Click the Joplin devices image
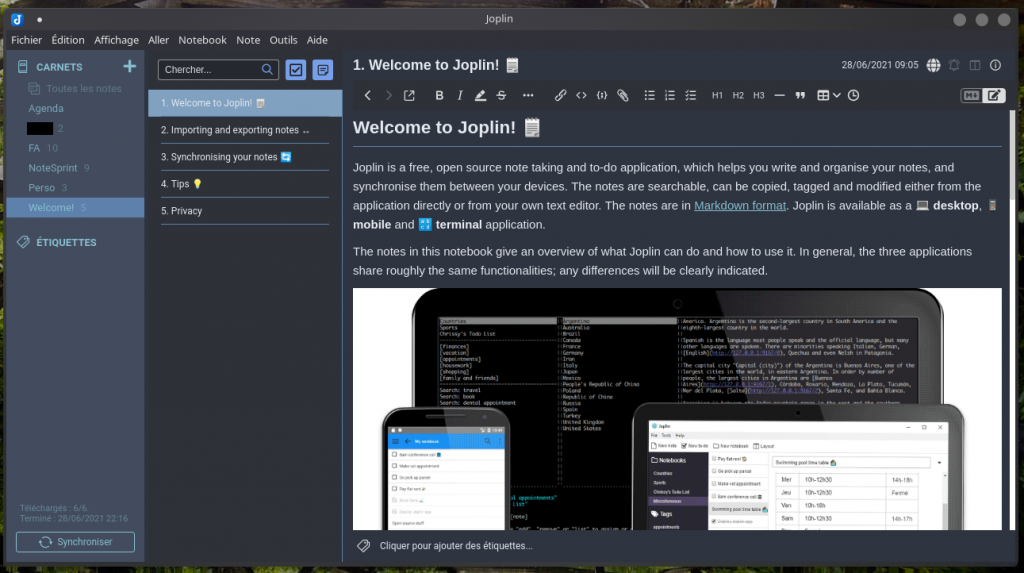Image resolution: width=1024 pixels, height=573 pixels. coord(677,409)
